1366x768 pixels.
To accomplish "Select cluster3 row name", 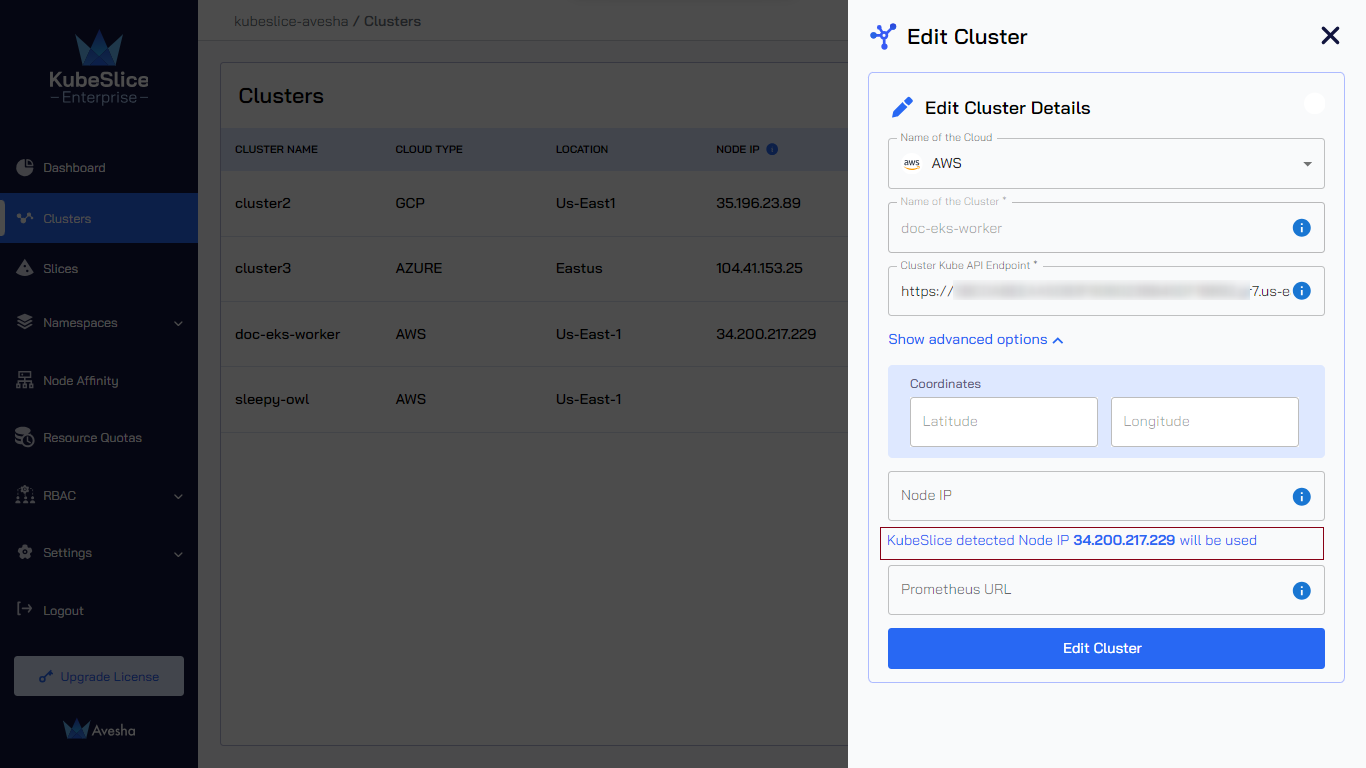I will coord(263,268).
